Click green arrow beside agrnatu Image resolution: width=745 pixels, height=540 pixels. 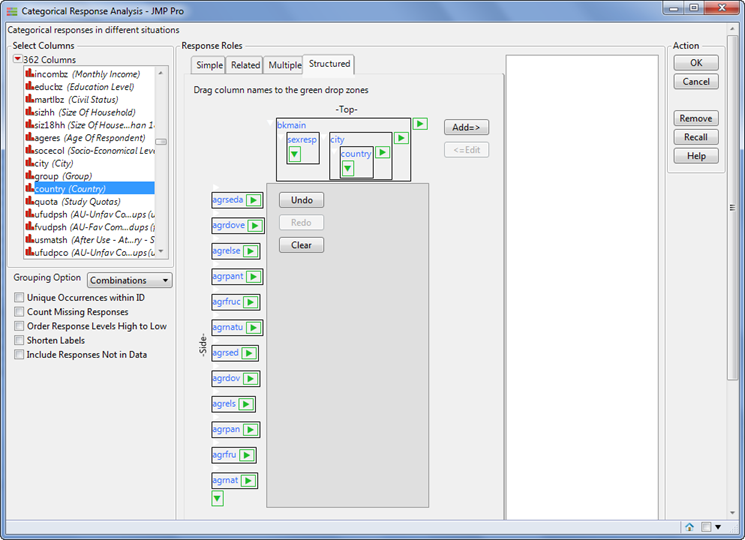coord(254,328)
